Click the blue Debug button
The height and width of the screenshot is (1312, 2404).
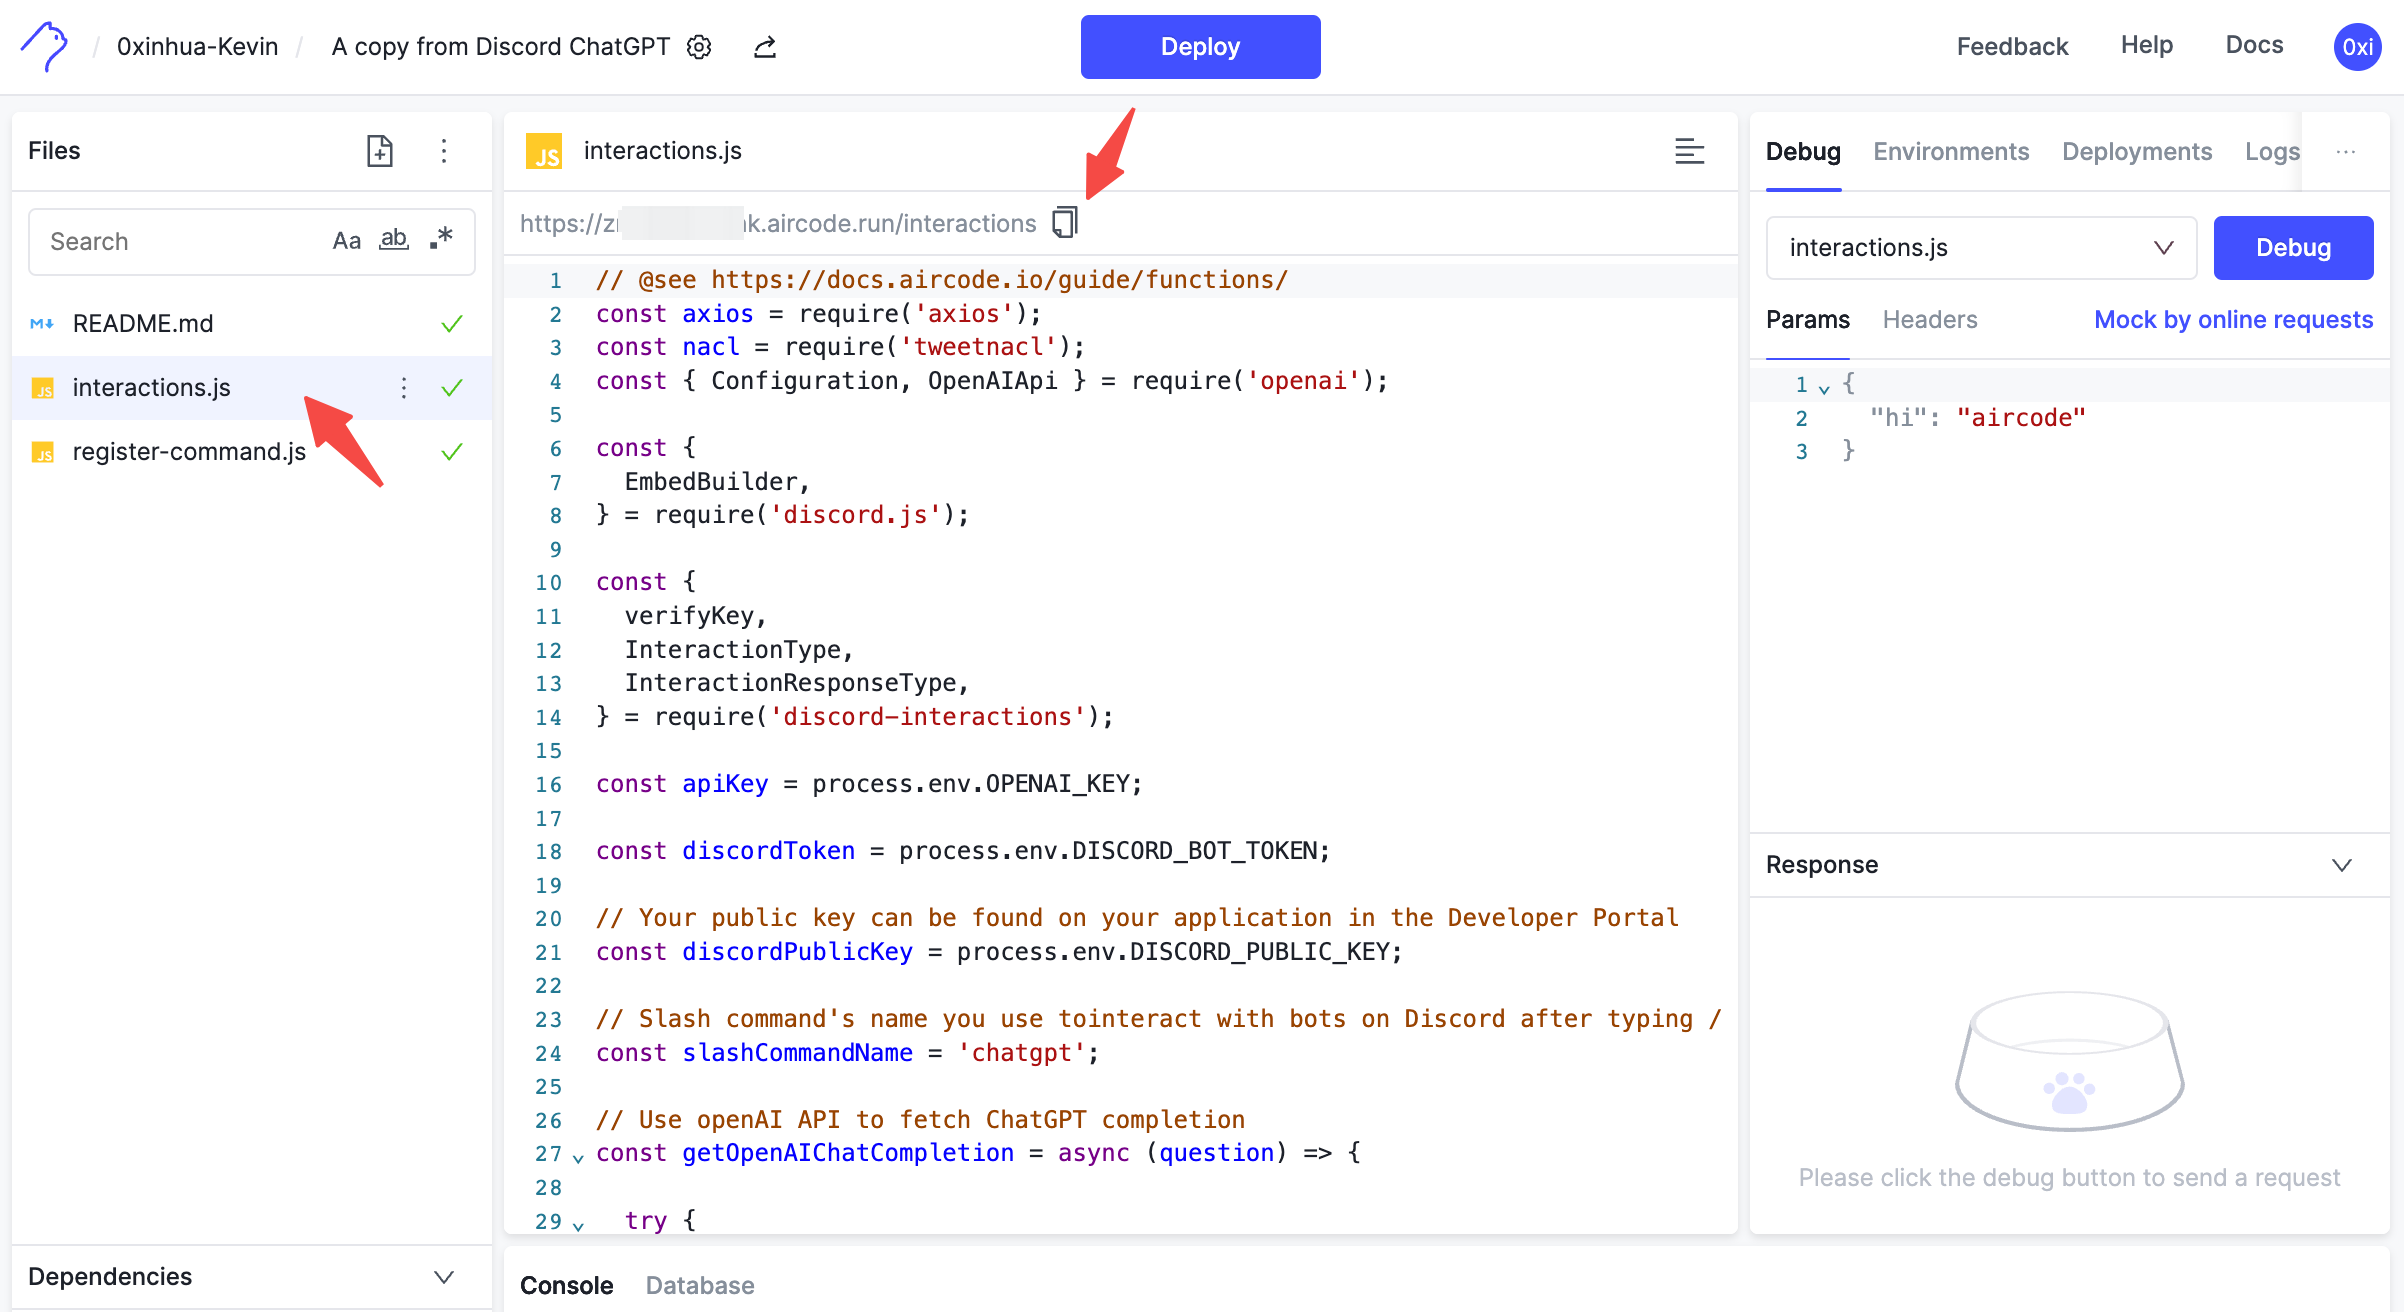click(x=2293, y=248)
